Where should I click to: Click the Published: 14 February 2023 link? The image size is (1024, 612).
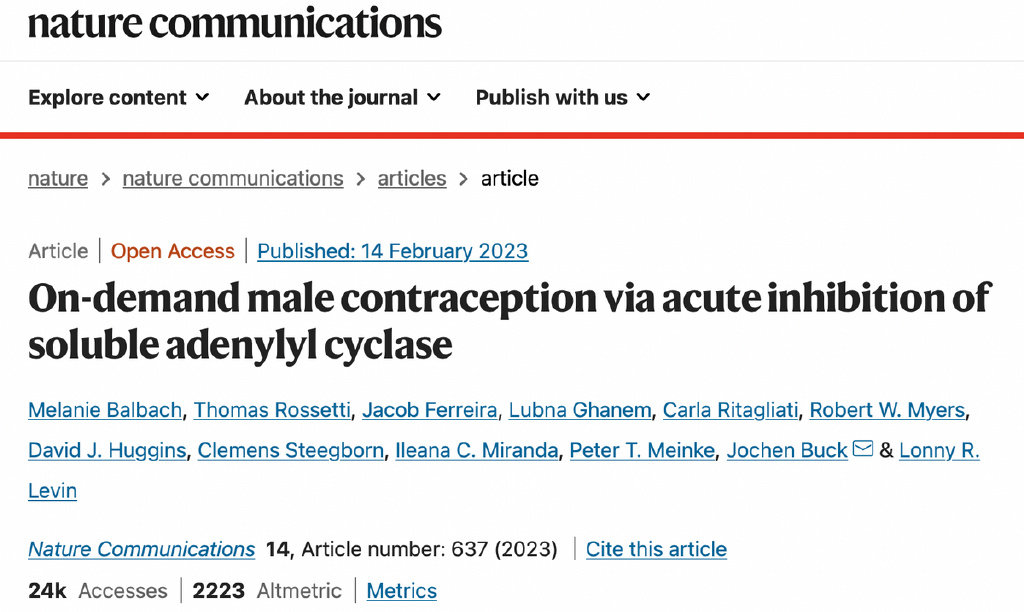click(392, 251)
